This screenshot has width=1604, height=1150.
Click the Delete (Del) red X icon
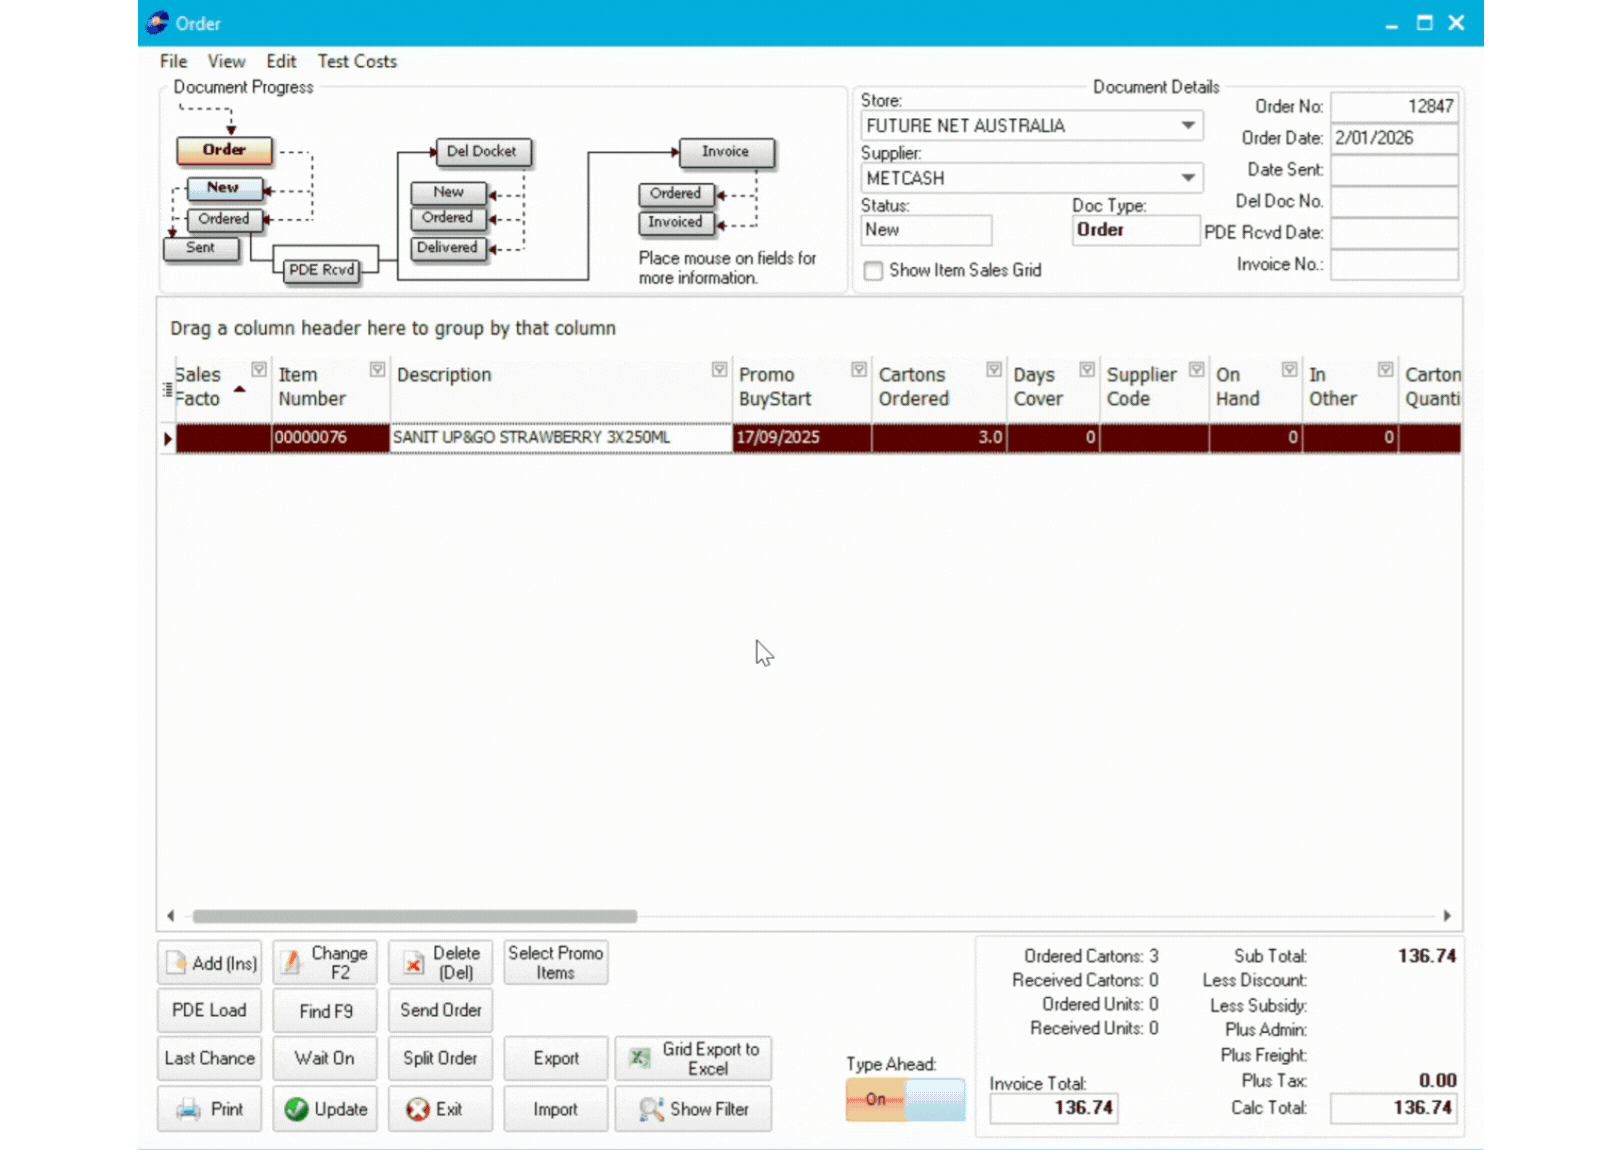click(413, 964)
